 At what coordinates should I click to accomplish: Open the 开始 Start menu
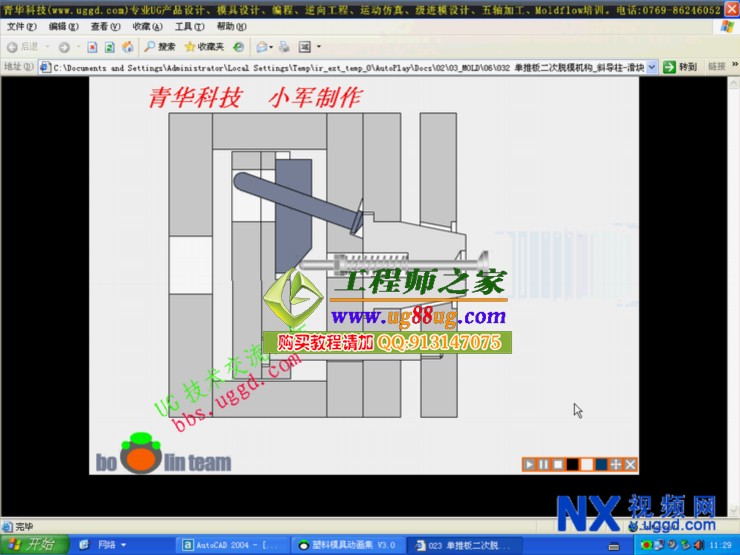[34, 545]
